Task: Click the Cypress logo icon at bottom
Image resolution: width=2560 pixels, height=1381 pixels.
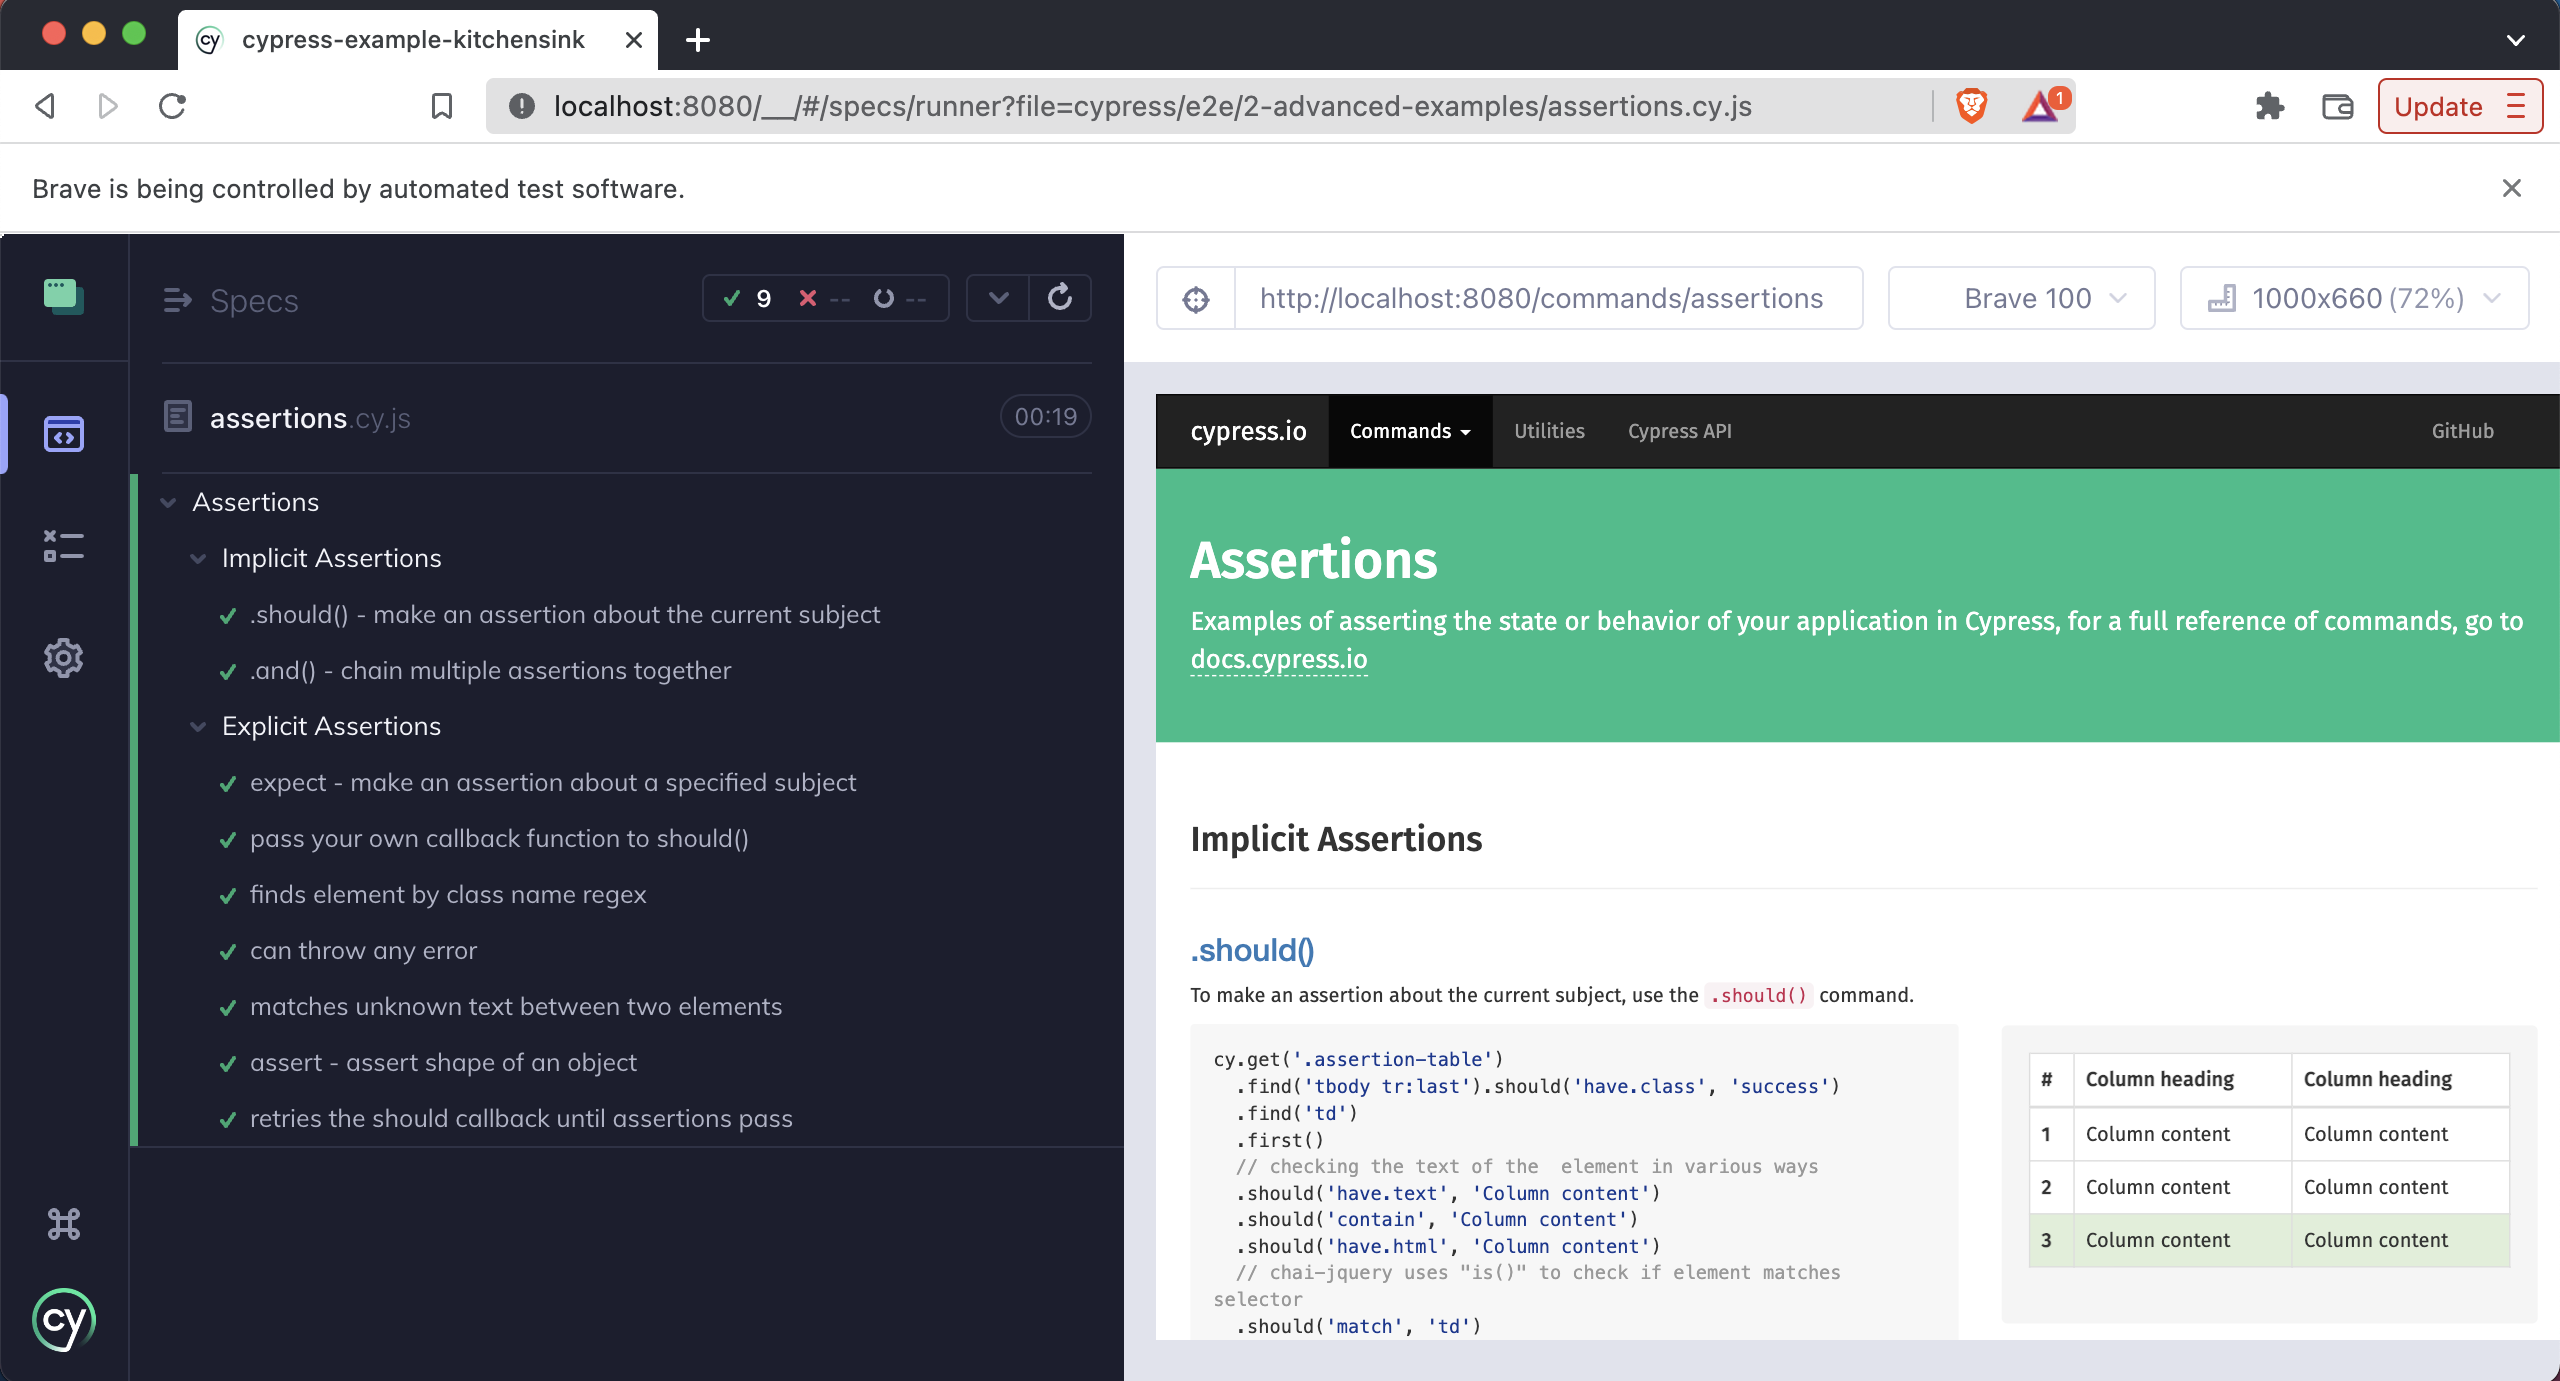Action: 65,1318
